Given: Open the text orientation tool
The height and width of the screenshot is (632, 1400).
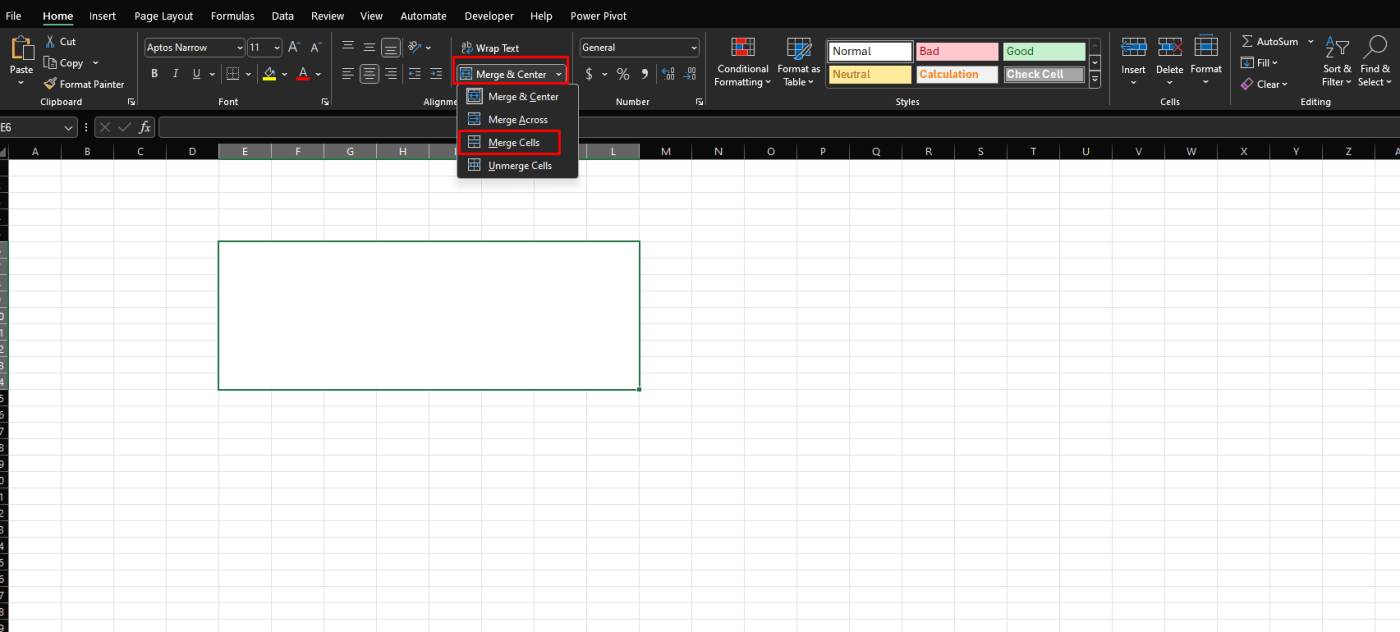Looking at the screenshot, I should (x=415, y=47).
